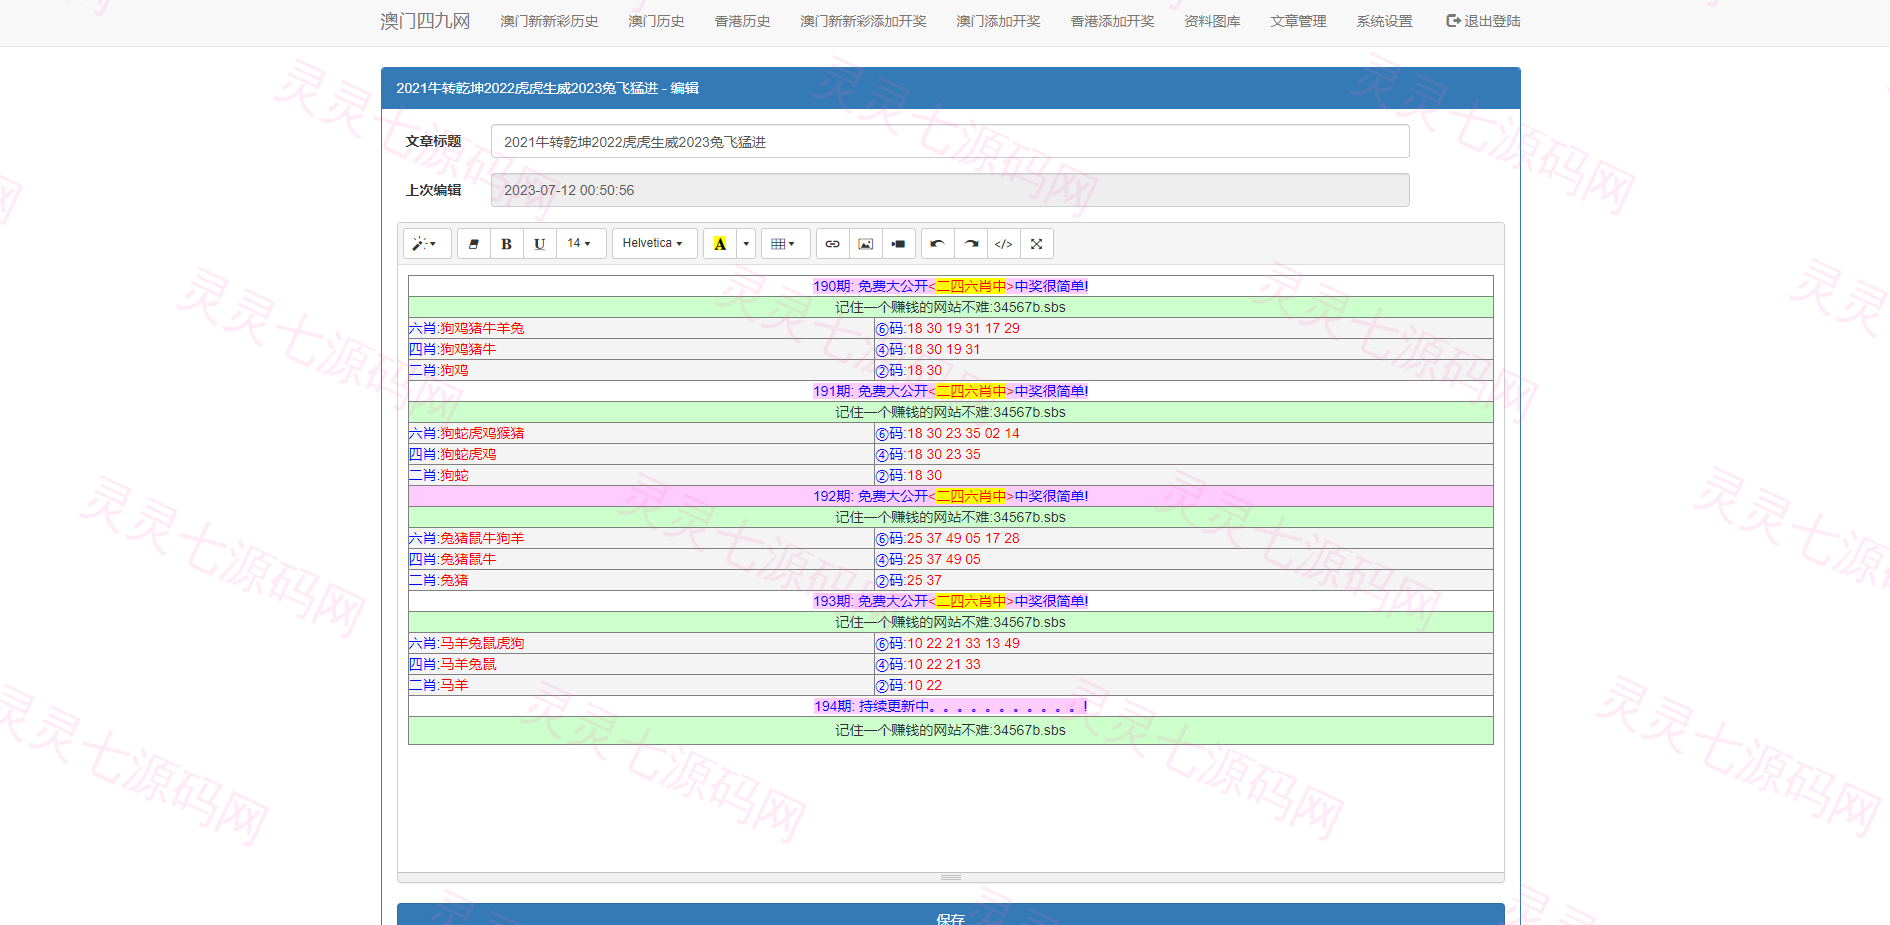This screenshot has height=925, width=1890.
Task: Click the eraser clear-formatting icon
Action: point(474,244)
